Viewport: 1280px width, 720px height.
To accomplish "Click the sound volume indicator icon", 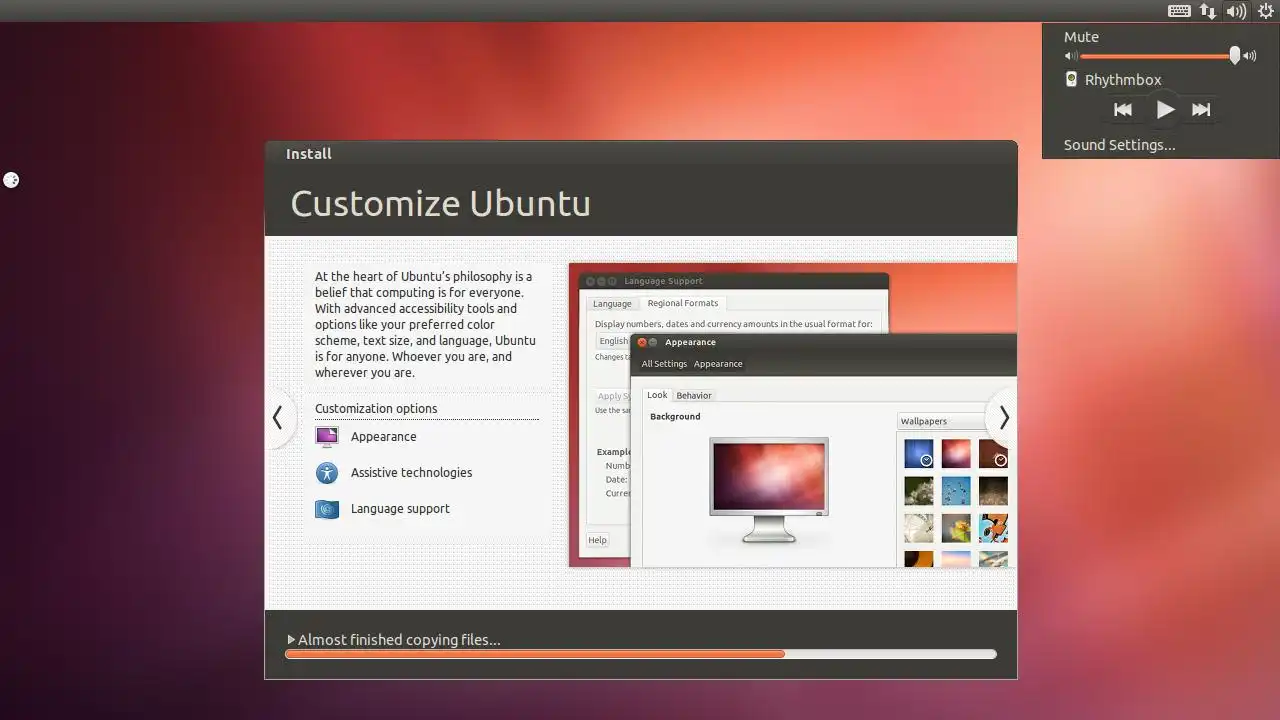I will [1237, 11].
